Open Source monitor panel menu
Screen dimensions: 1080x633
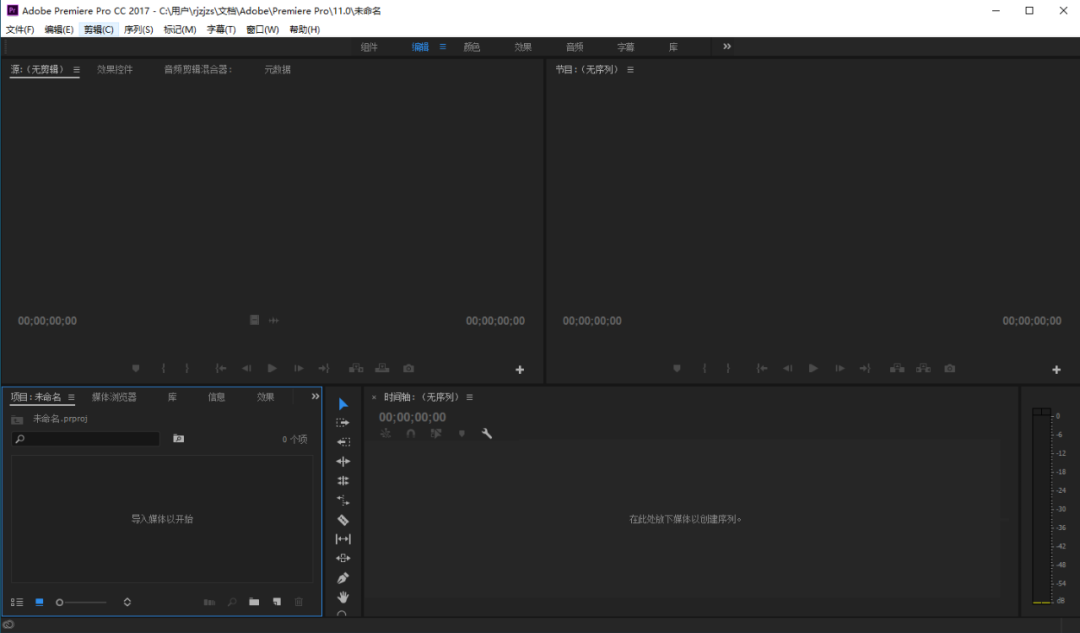[x=76, y=70]
